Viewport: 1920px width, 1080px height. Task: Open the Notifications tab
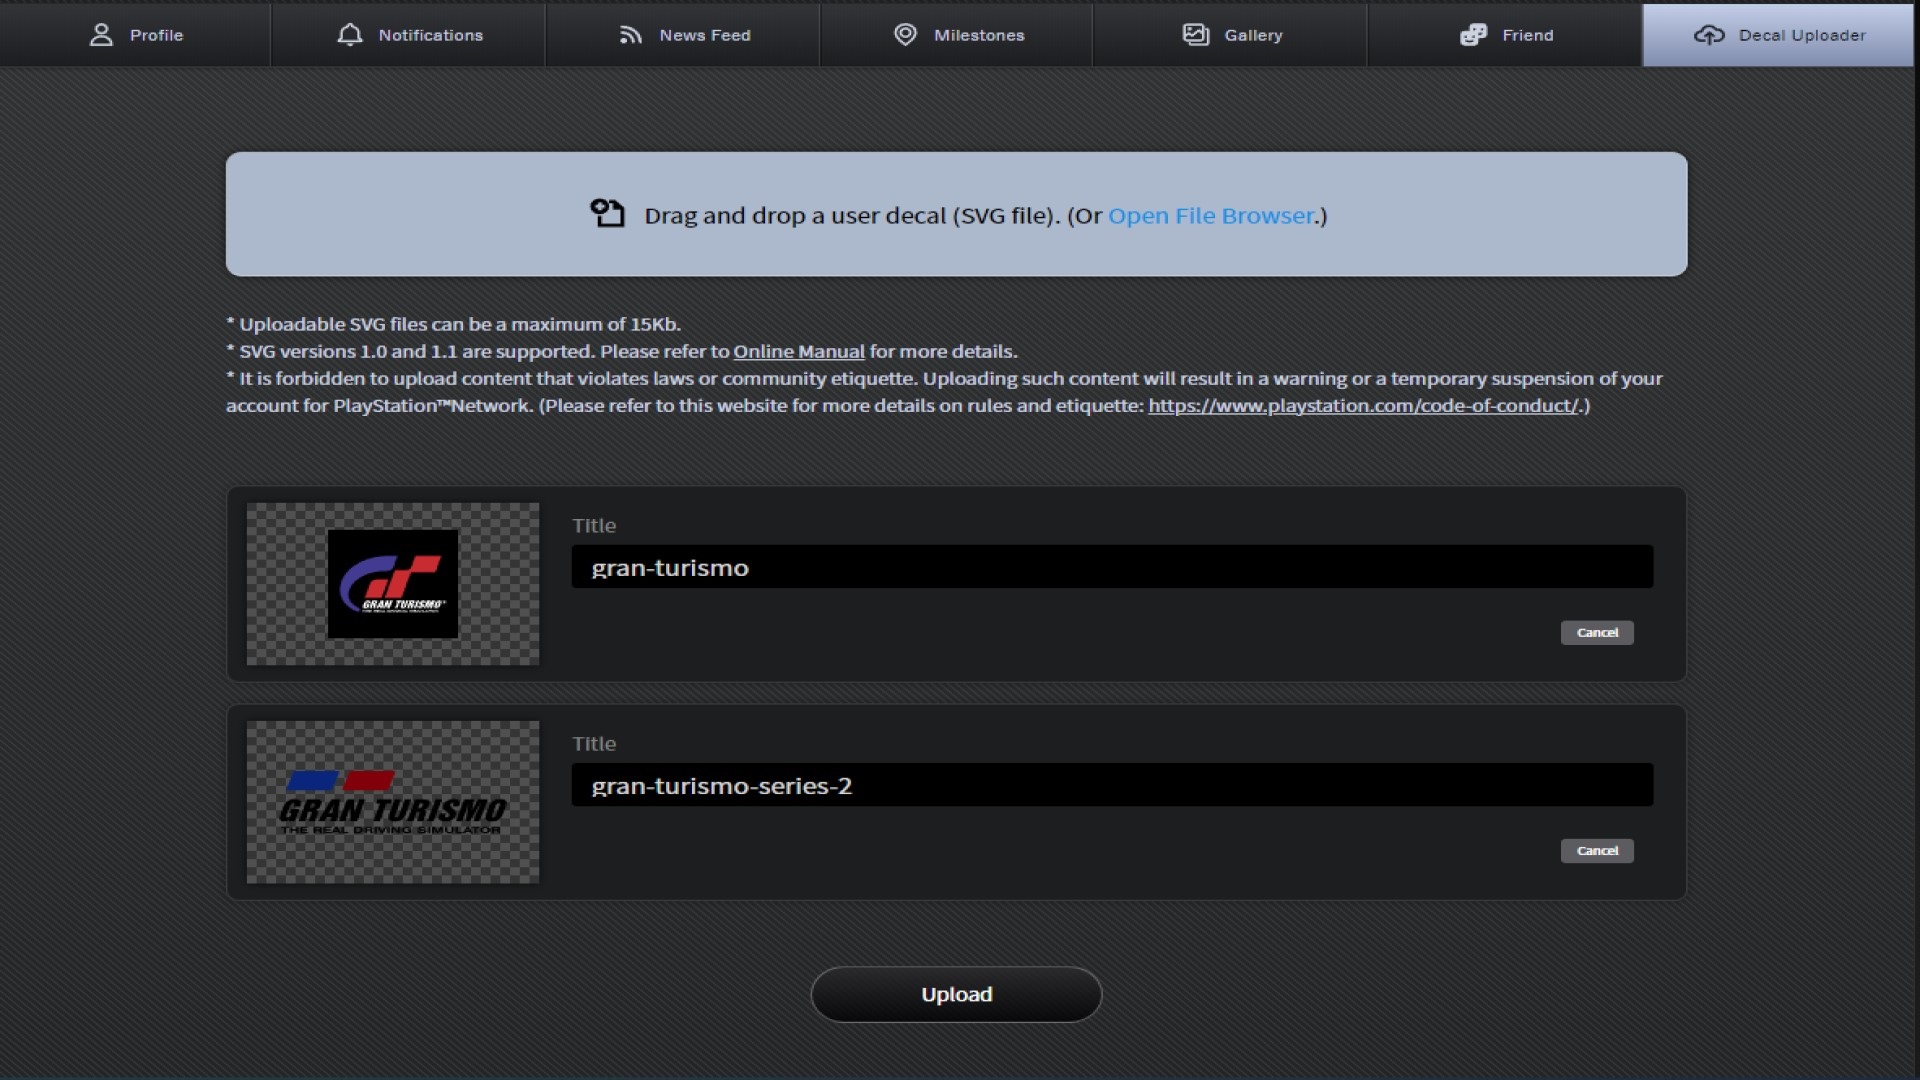[430, 35]
